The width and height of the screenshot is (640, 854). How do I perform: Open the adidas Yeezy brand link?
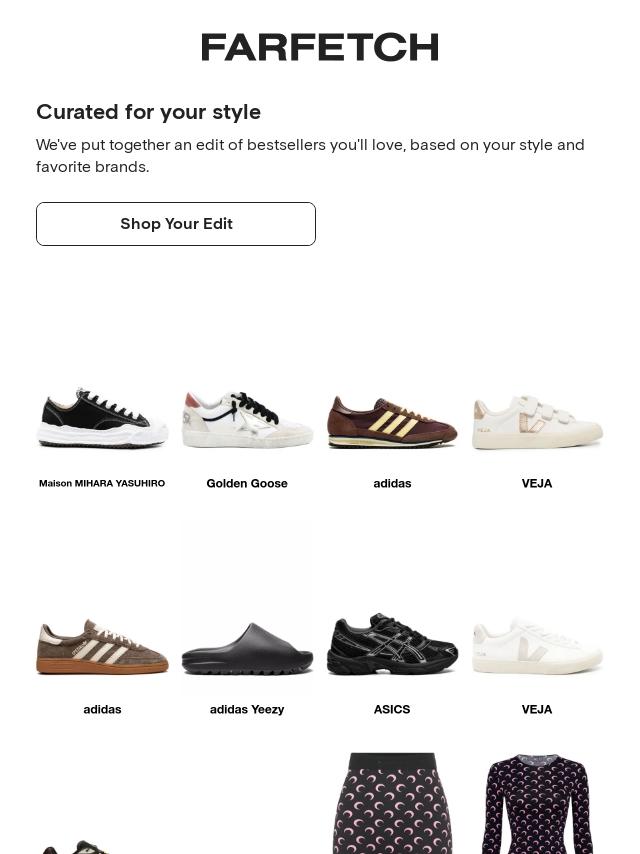click(247, 709)
